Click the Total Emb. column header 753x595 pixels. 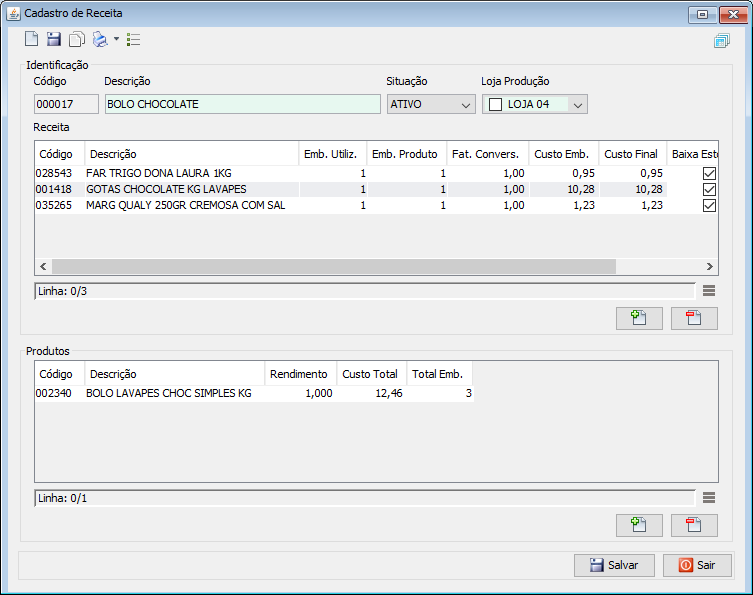pyautogui.click(x=439, y=374)
